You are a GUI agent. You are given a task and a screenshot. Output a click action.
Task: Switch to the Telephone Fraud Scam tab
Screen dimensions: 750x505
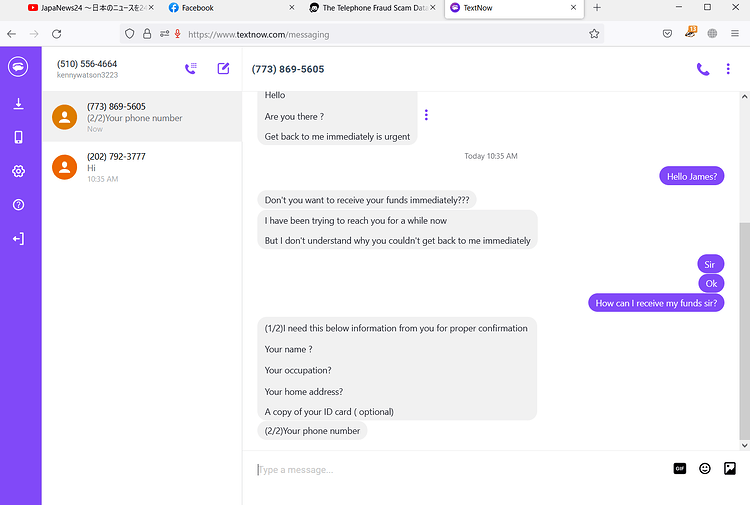[370, 8]
